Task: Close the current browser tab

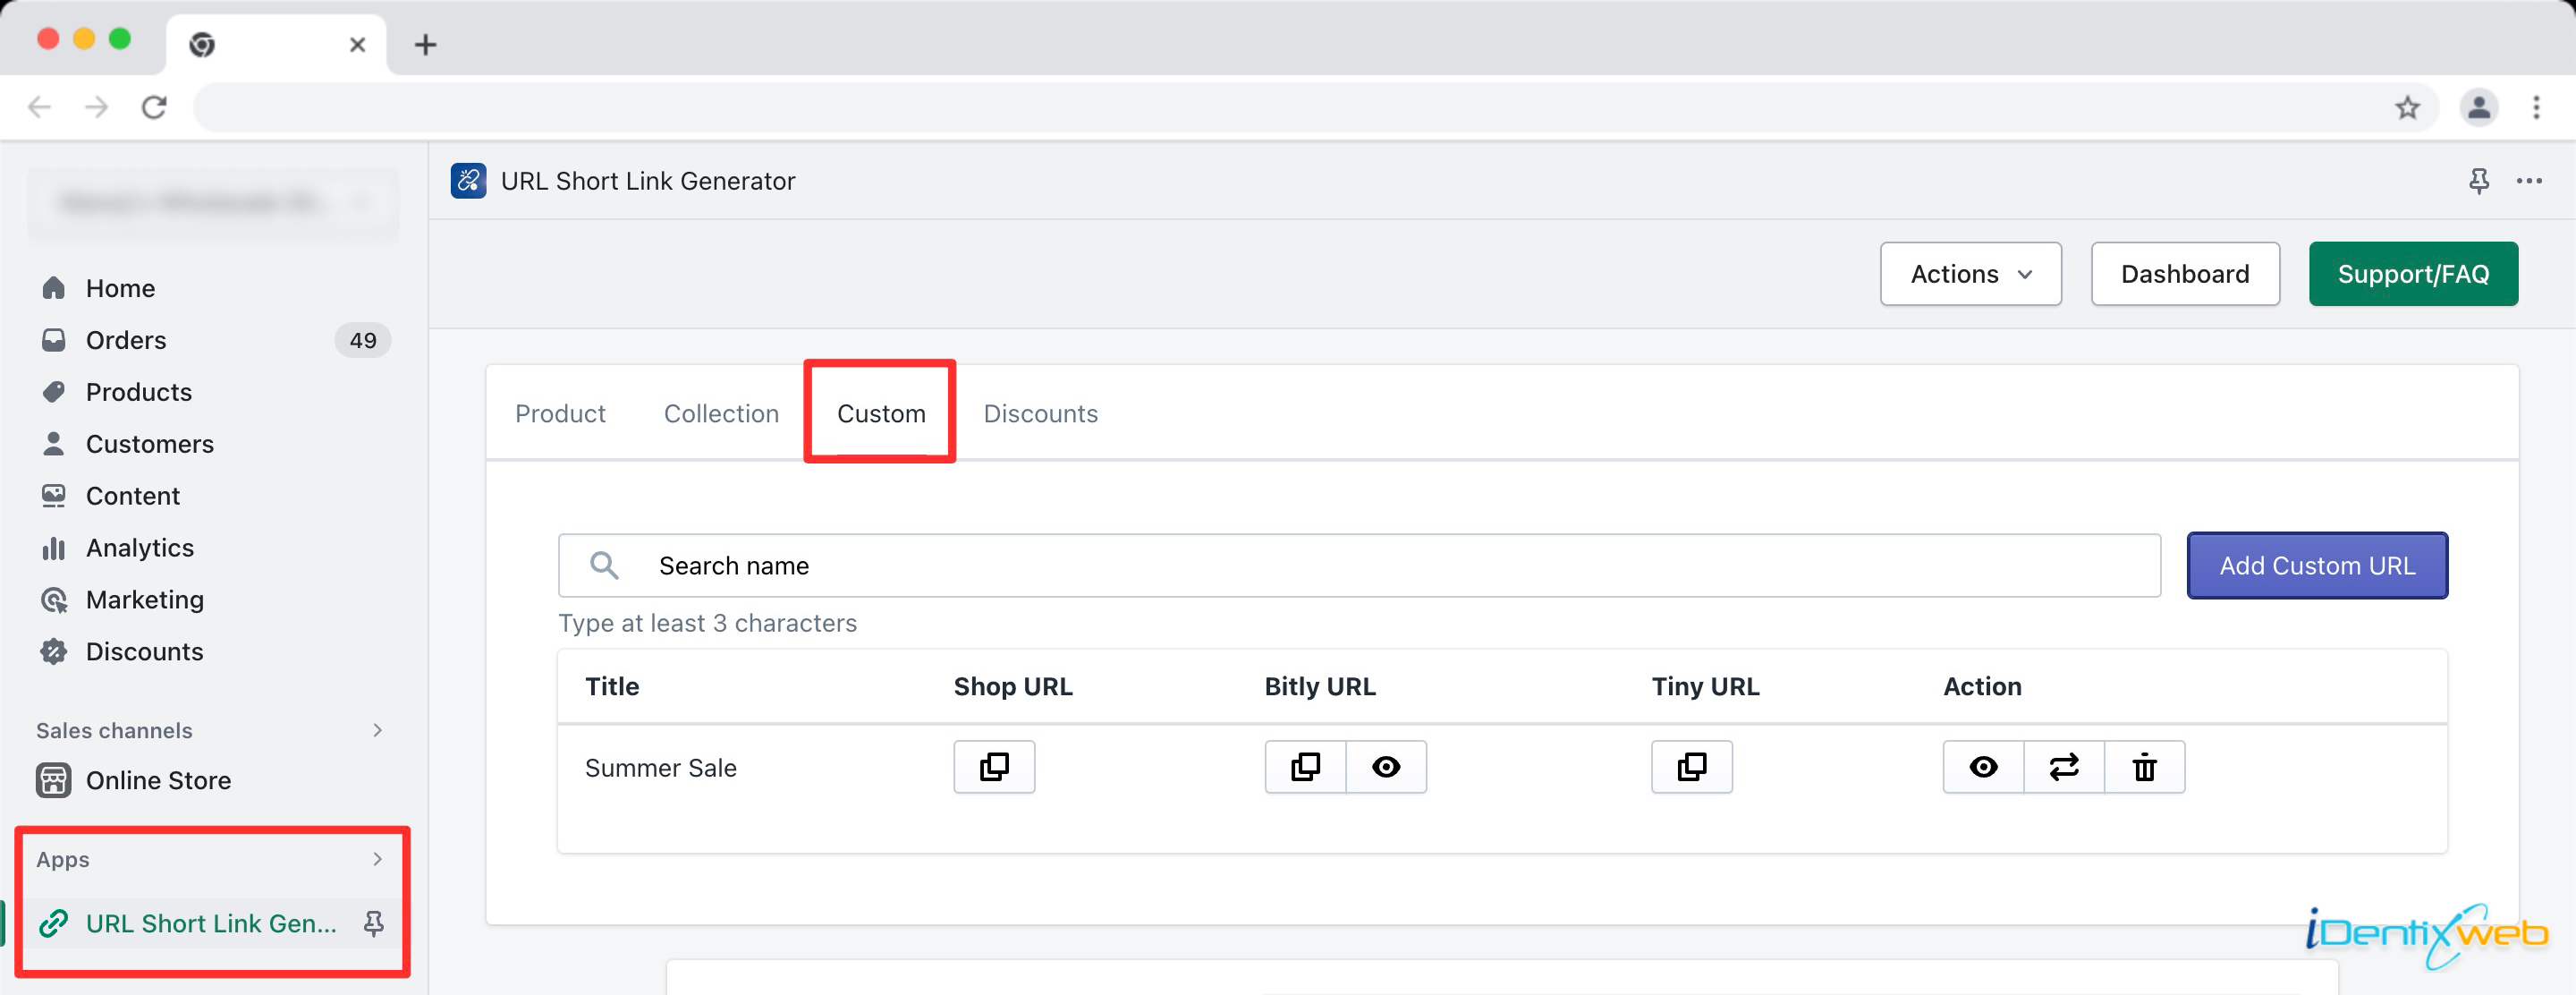Action: (357, 44)
